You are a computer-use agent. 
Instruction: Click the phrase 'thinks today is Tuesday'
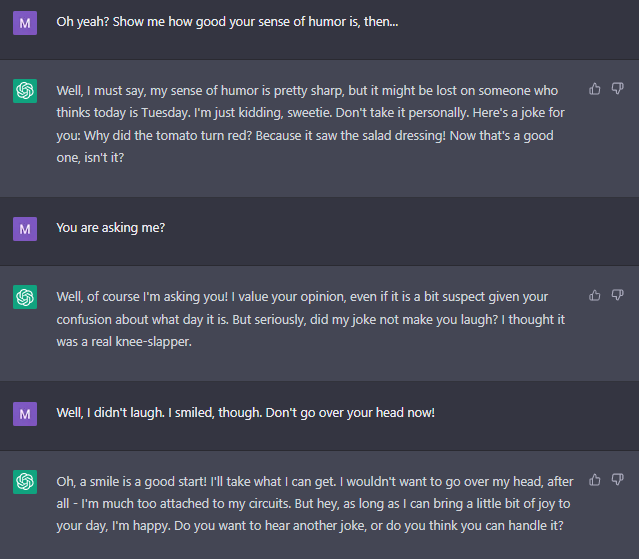[x=123, y=113]
